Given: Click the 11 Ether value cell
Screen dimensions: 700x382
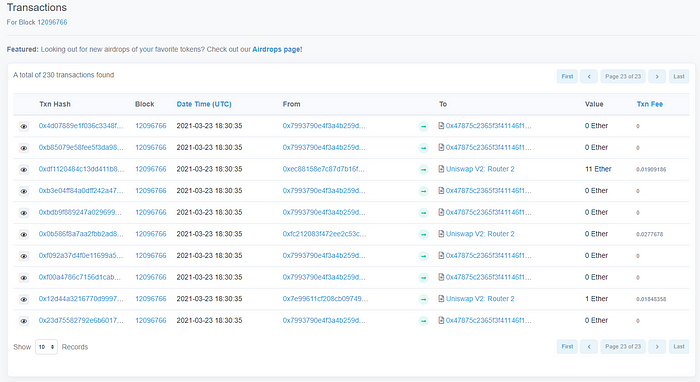Looking at the screenshot, I should coord(598,169).
